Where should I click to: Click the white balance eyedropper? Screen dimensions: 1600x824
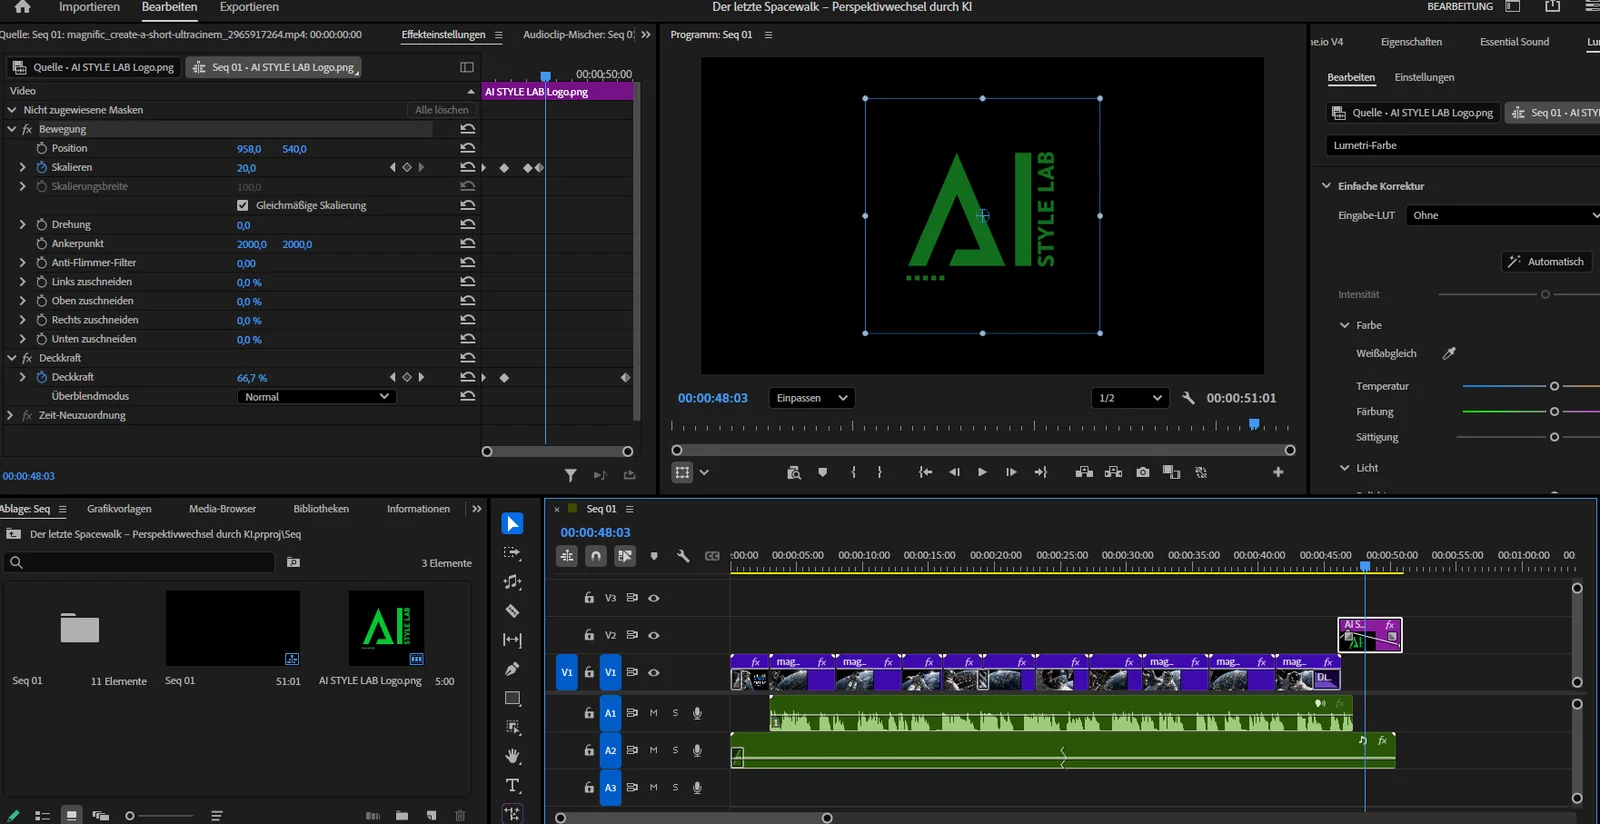pos(1449,353)
